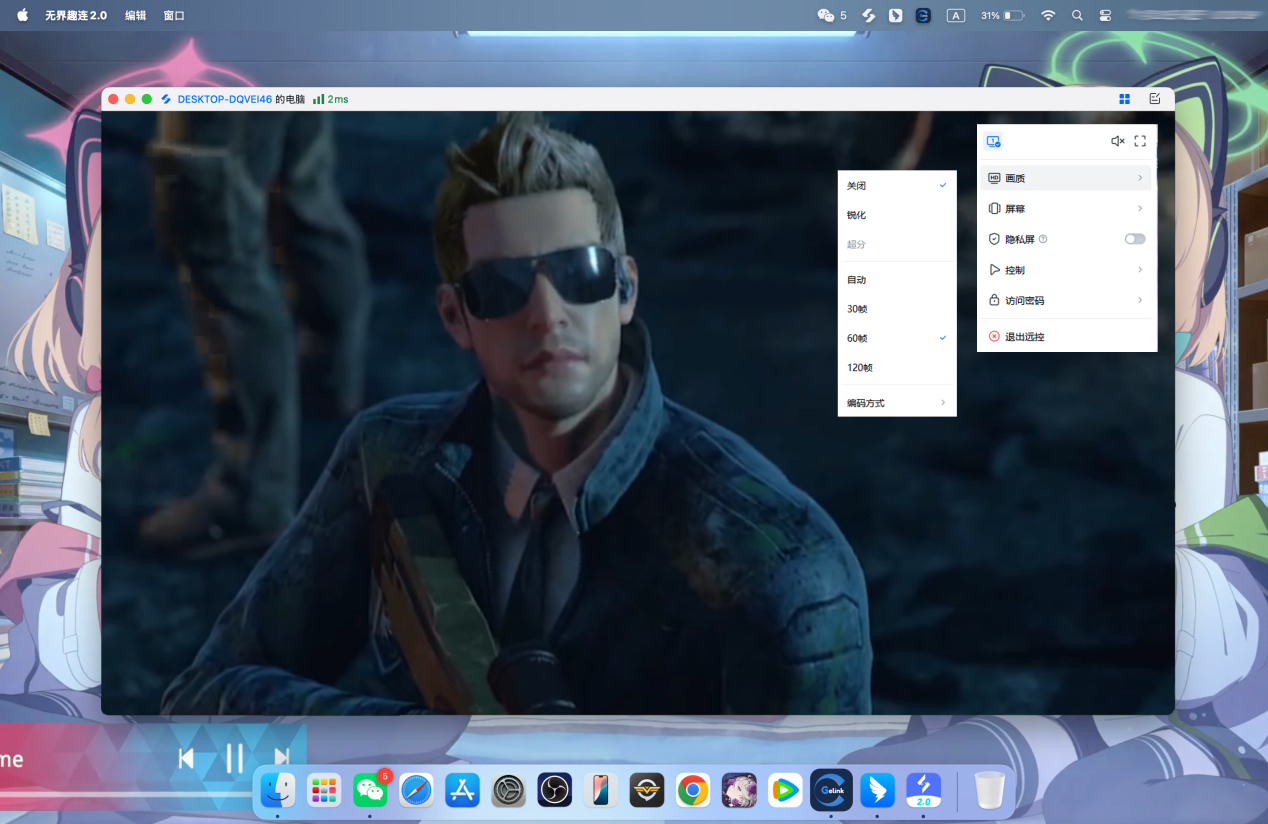The height and width of the screenshot is (824, 1268).
Task: Open the 控制 control submenu
Action: pyautogui.click(x=1066, y=270)
